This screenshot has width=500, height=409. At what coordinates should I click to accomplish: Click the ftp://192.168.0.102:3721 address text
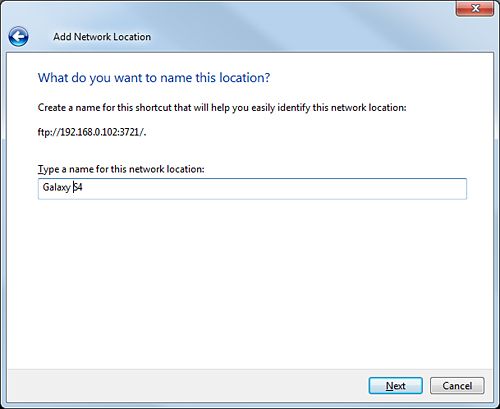(x=92, y=132)
